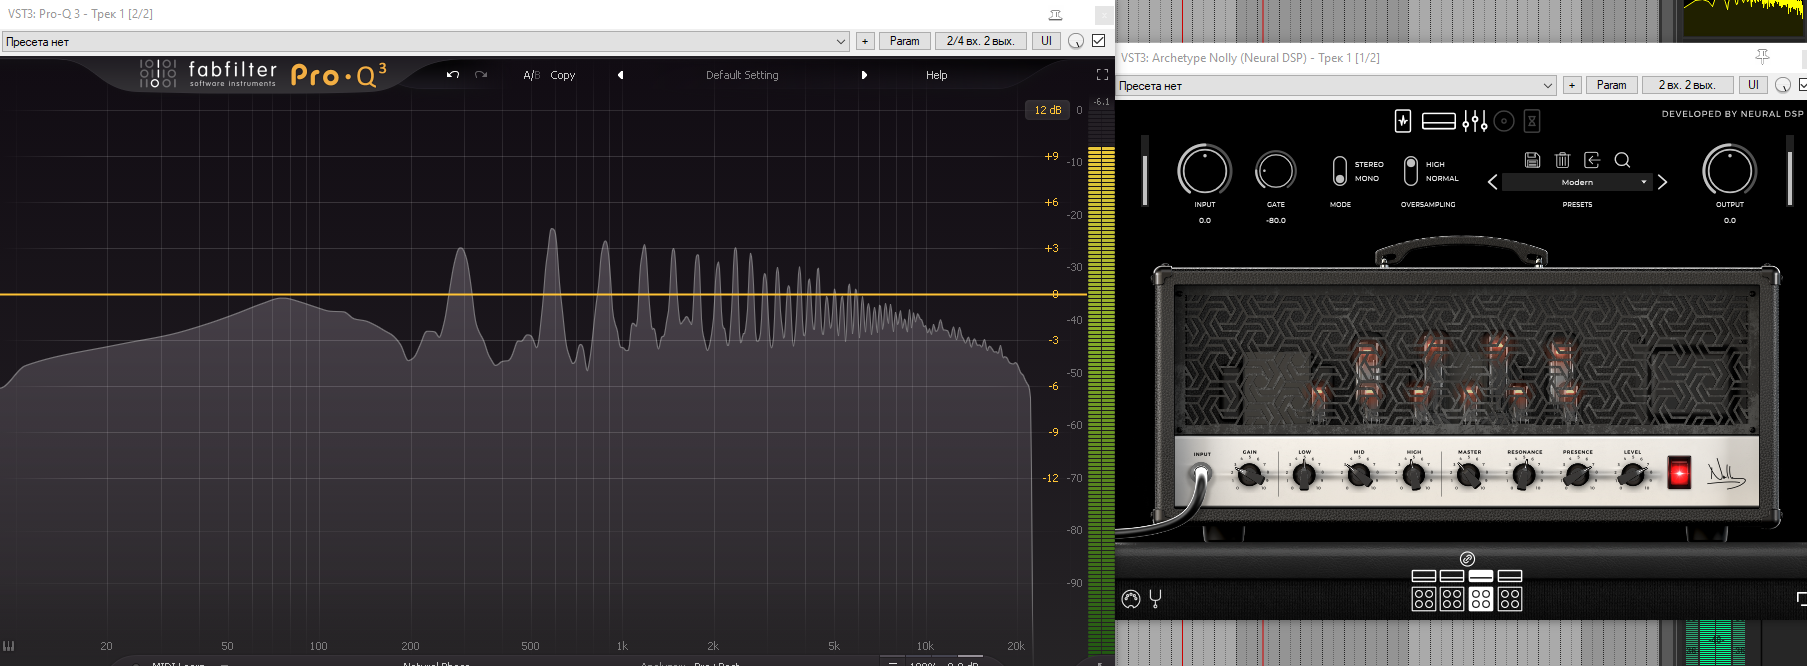Turn HIGH knob on amp
Screen dimensions: 1807x666
(x=1414, y=475)
